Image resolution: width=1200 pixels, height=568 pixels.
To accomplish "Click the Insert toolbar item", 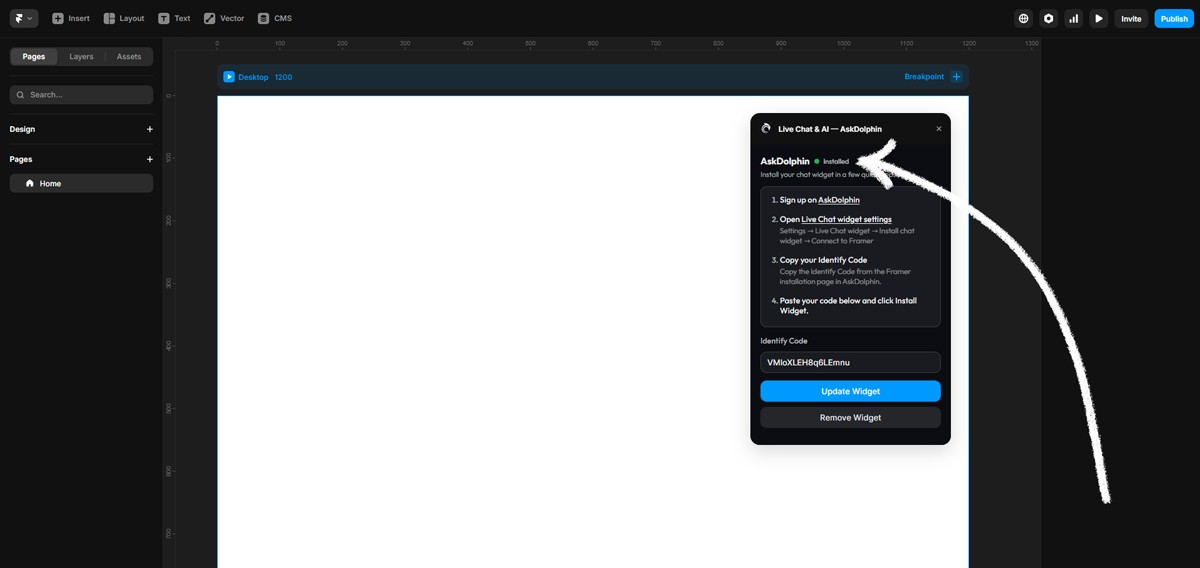I will 71,18.
